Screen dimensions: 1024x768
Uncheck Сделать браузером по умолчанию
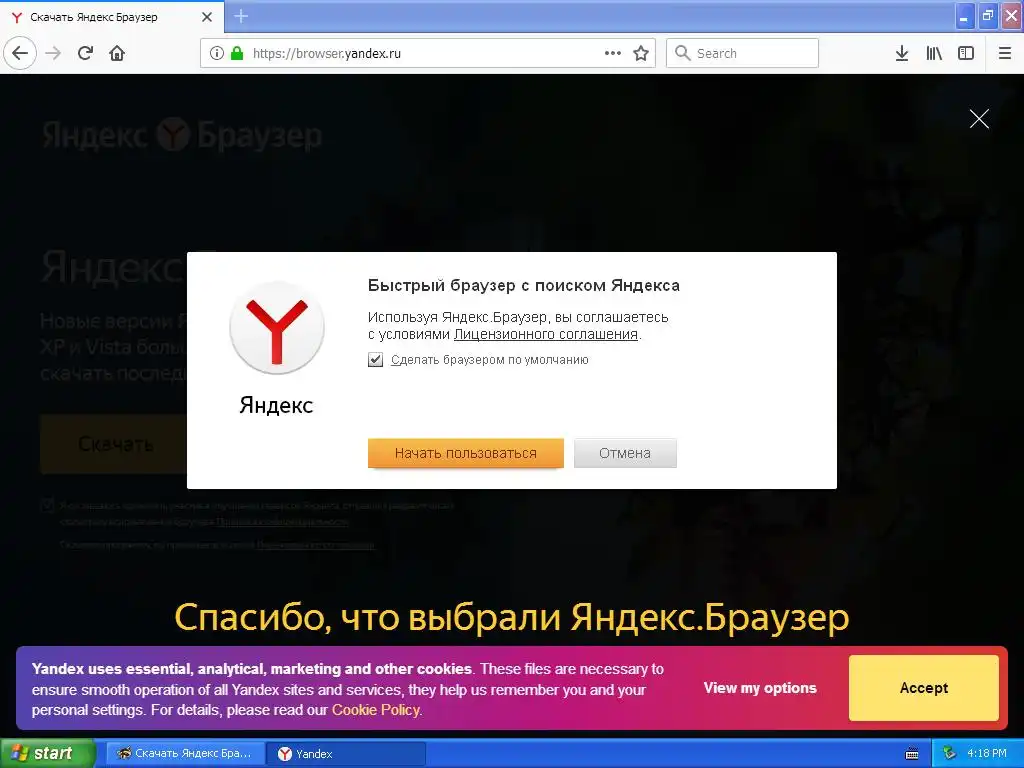376,360
